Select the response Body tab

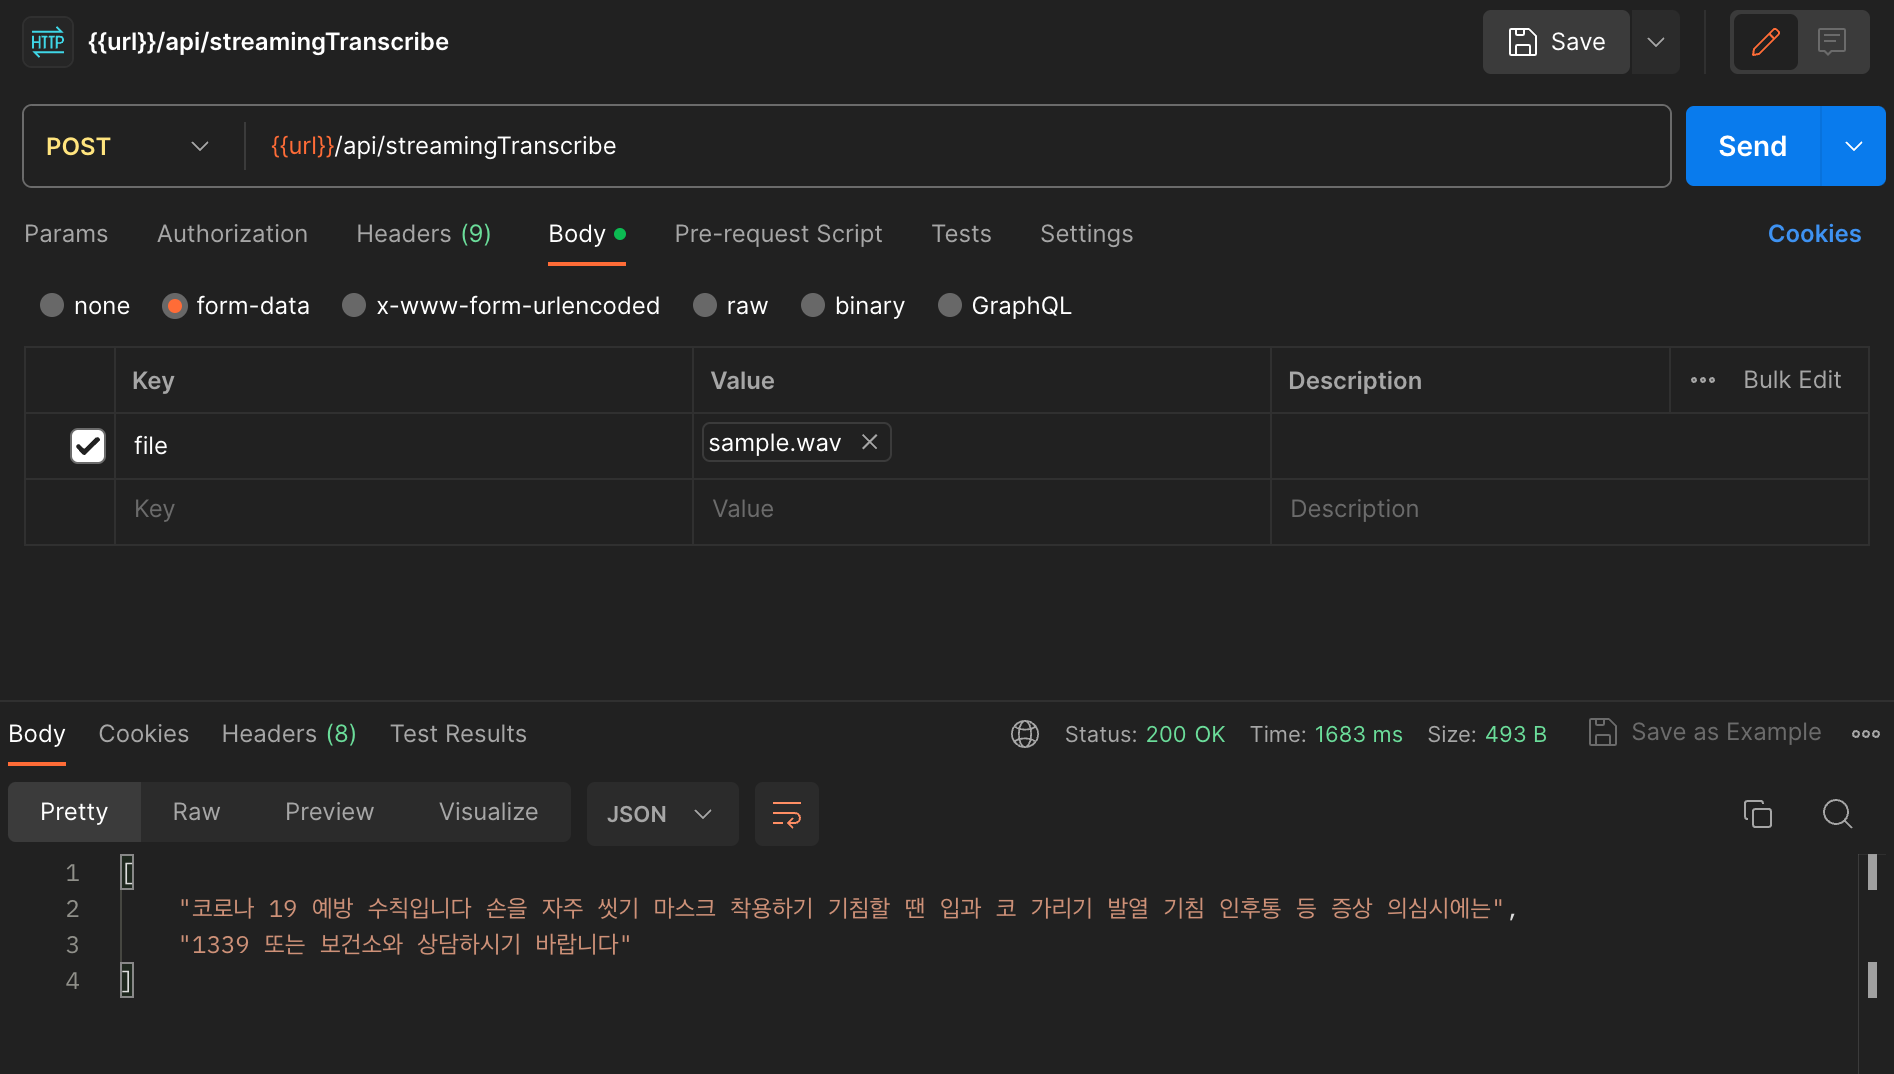pos(37,734)
